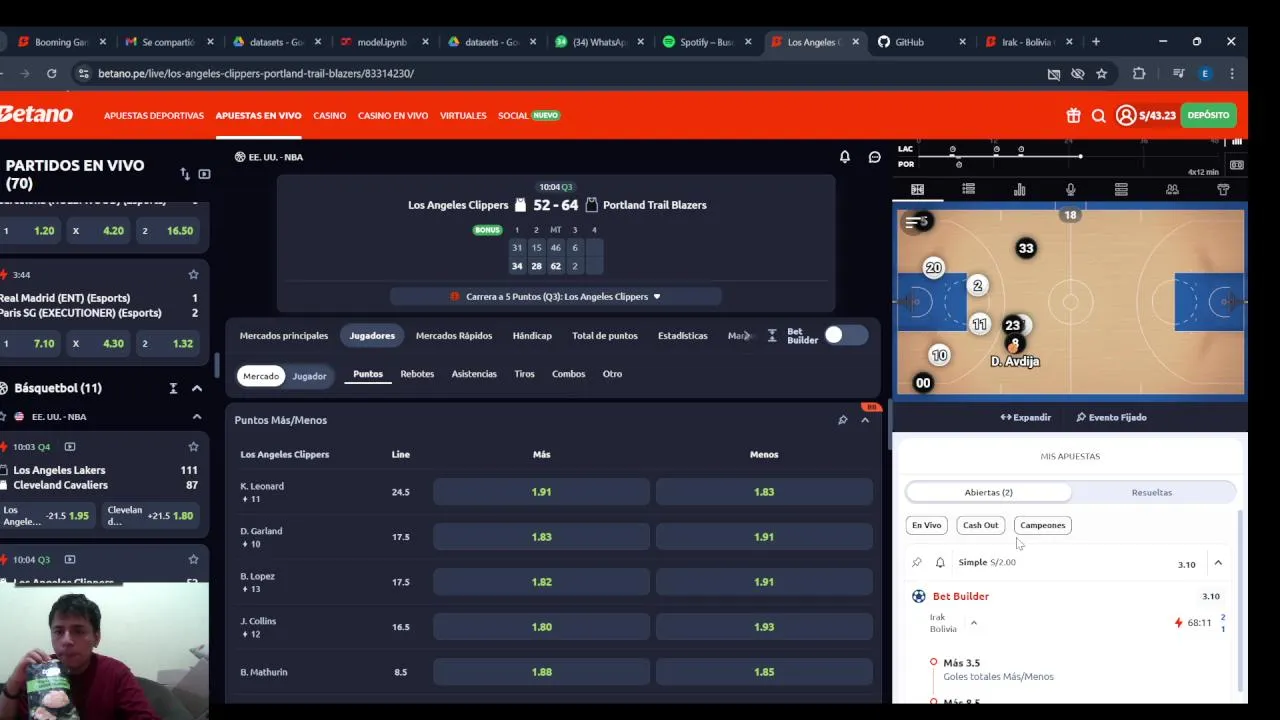Viewport: 1280px width, 720px height.
Task: Select the microphone commentary icon in tracker
Action: pos(1070,189)
